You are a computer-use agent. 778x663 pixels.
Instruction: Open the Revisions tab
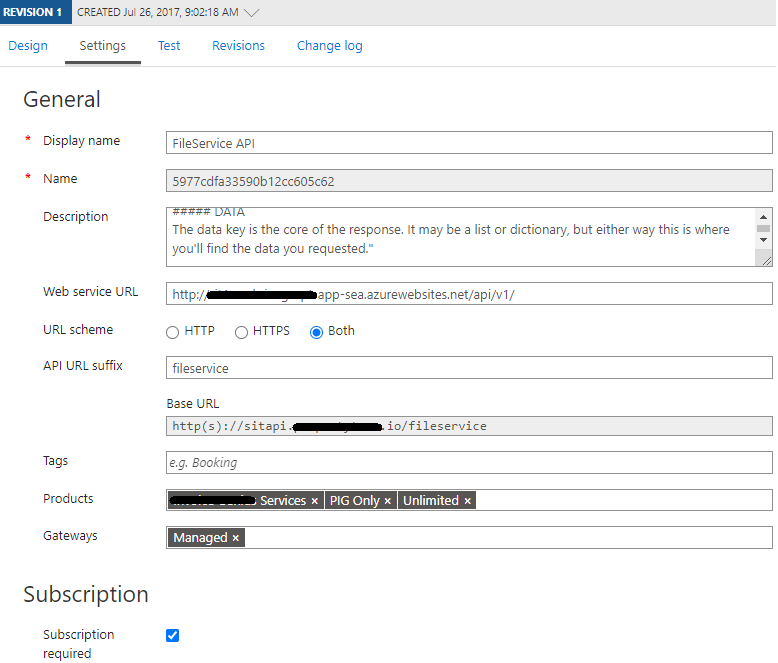tap(238, 46)
